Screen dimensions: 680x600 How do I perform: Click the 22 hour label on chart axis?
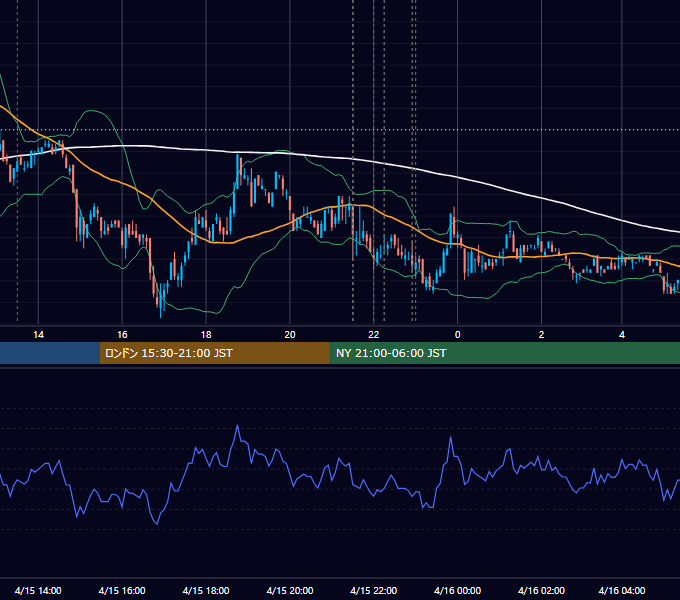pos(373,335)
